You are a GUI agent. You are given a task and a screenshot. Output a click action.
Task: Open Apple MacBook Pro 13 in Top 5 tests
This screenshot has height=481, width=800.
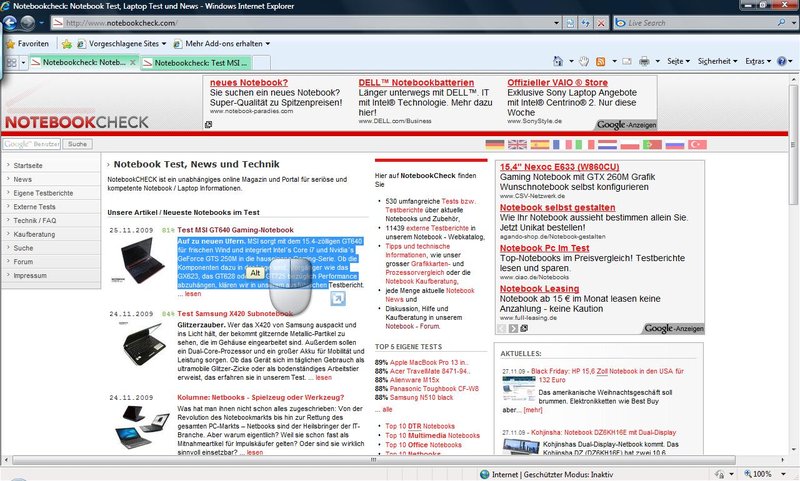coord(428,363)
